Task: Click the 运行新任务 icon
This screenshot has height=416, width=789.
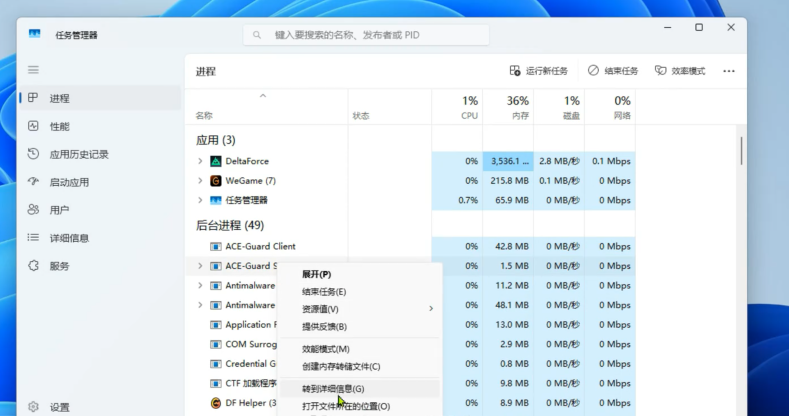Action: coord(515,71)
